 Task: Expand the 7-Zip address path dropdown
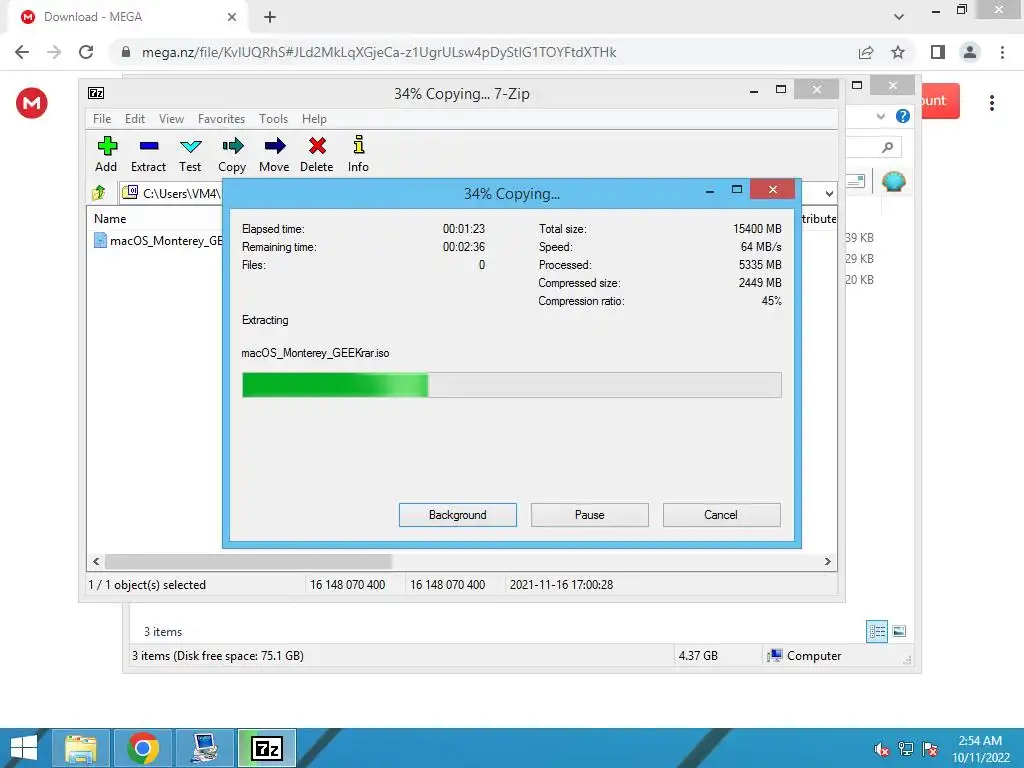(829, 193)
